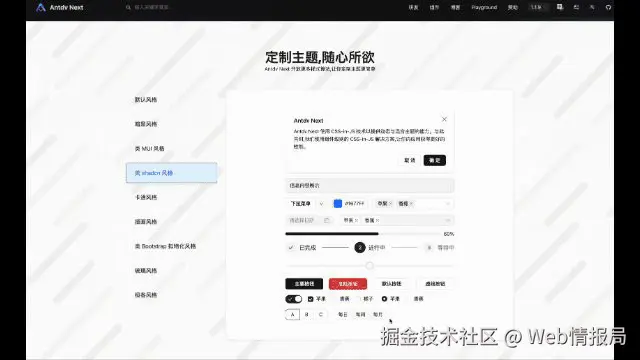Choose the 类 shadcn 风格 theme

point(171,173)
